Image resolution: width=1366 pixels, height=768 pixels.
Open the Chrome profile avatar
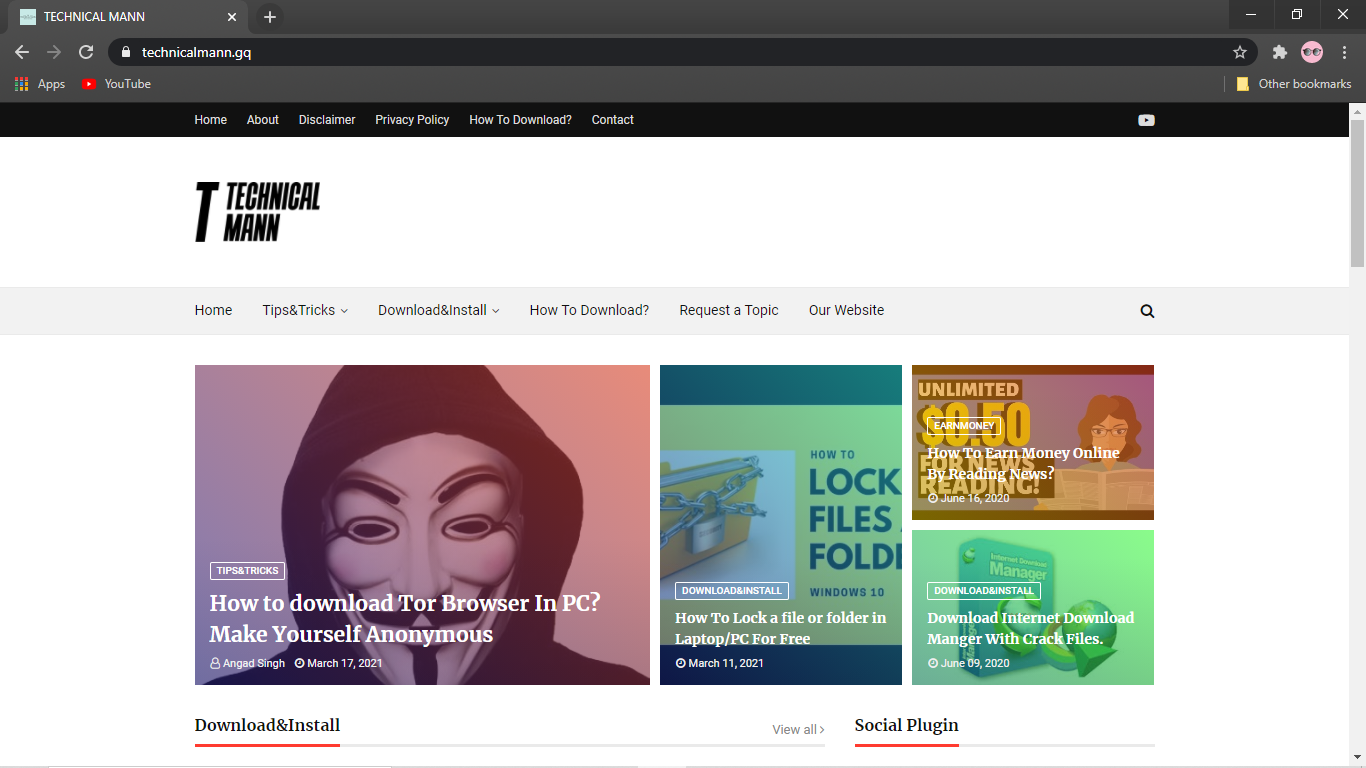[x=1312, y=52]
